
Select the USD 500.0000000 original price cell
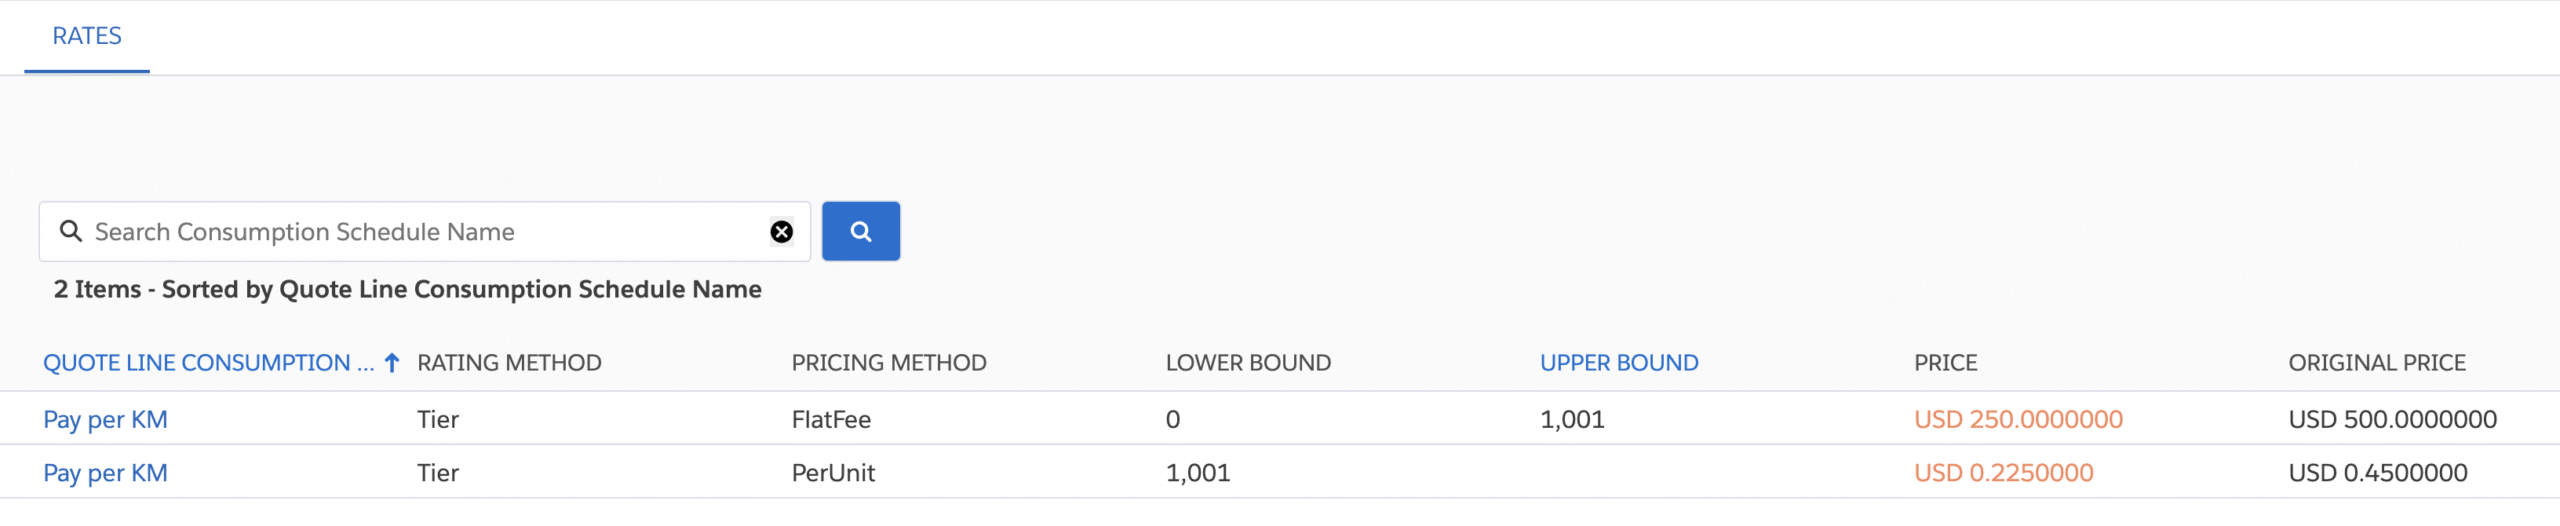[x=2392, y=419]
